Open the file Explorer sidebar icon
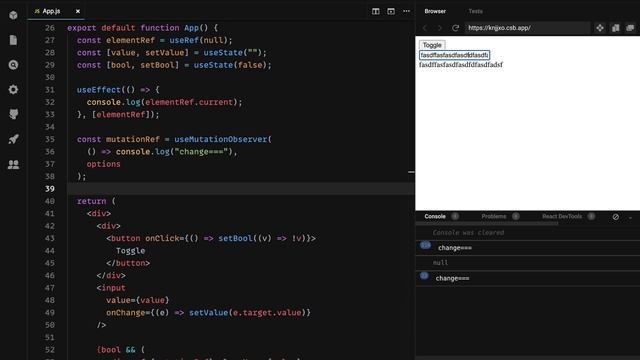Screen dimensions: 640x360 point(13,40)
